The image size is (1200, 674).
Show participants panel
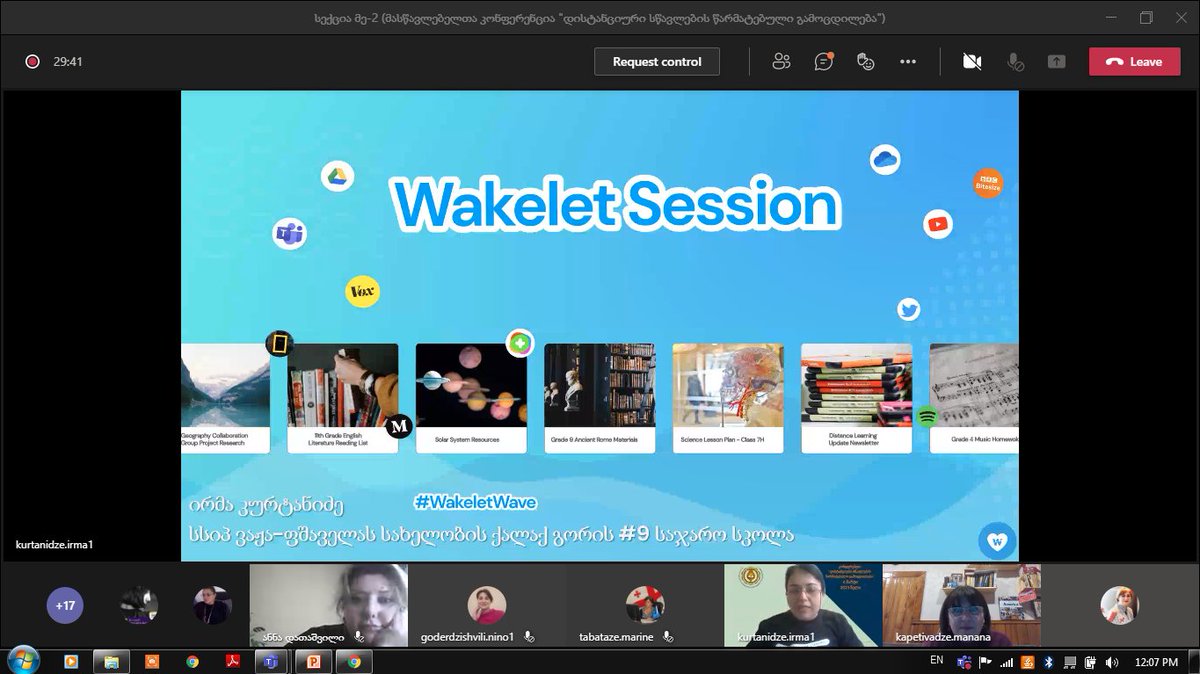[x=781, y=61]
